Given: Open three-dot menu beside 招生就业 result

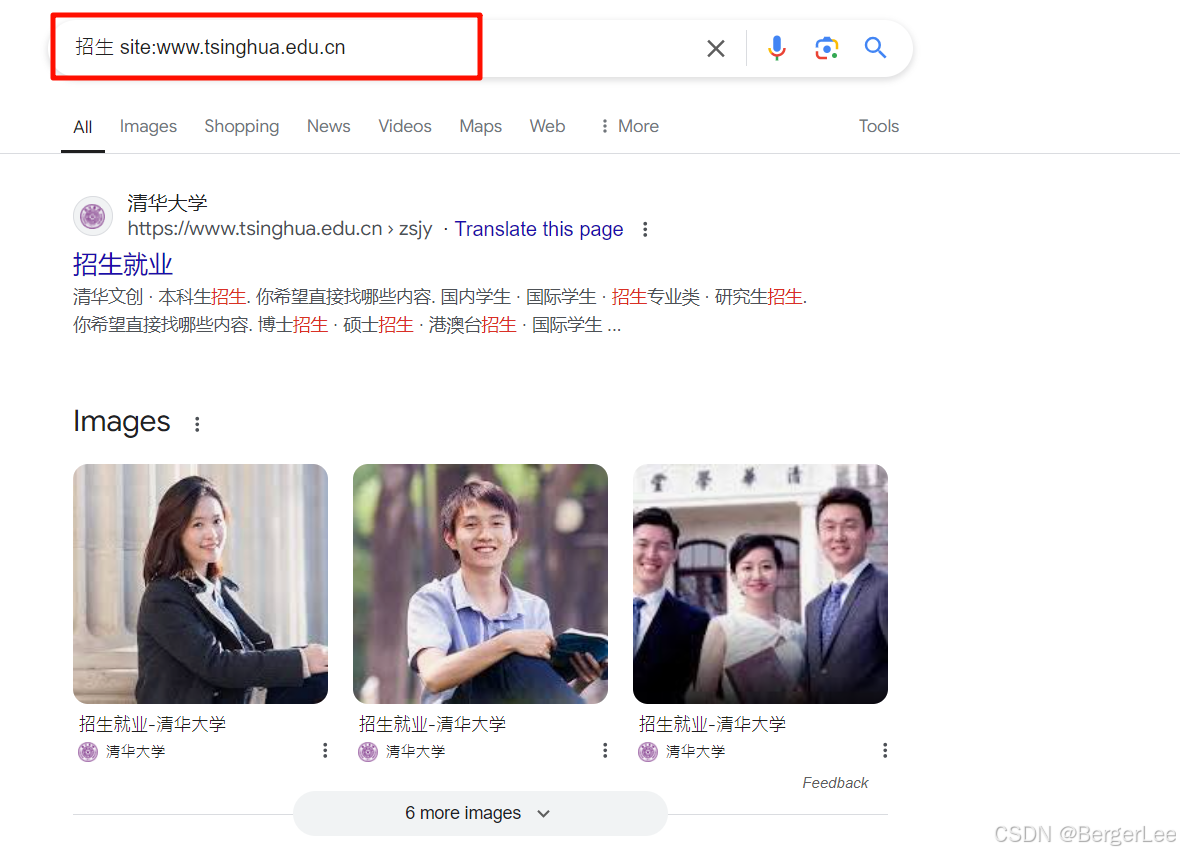Looking at the screenshot, I should 645,229.
